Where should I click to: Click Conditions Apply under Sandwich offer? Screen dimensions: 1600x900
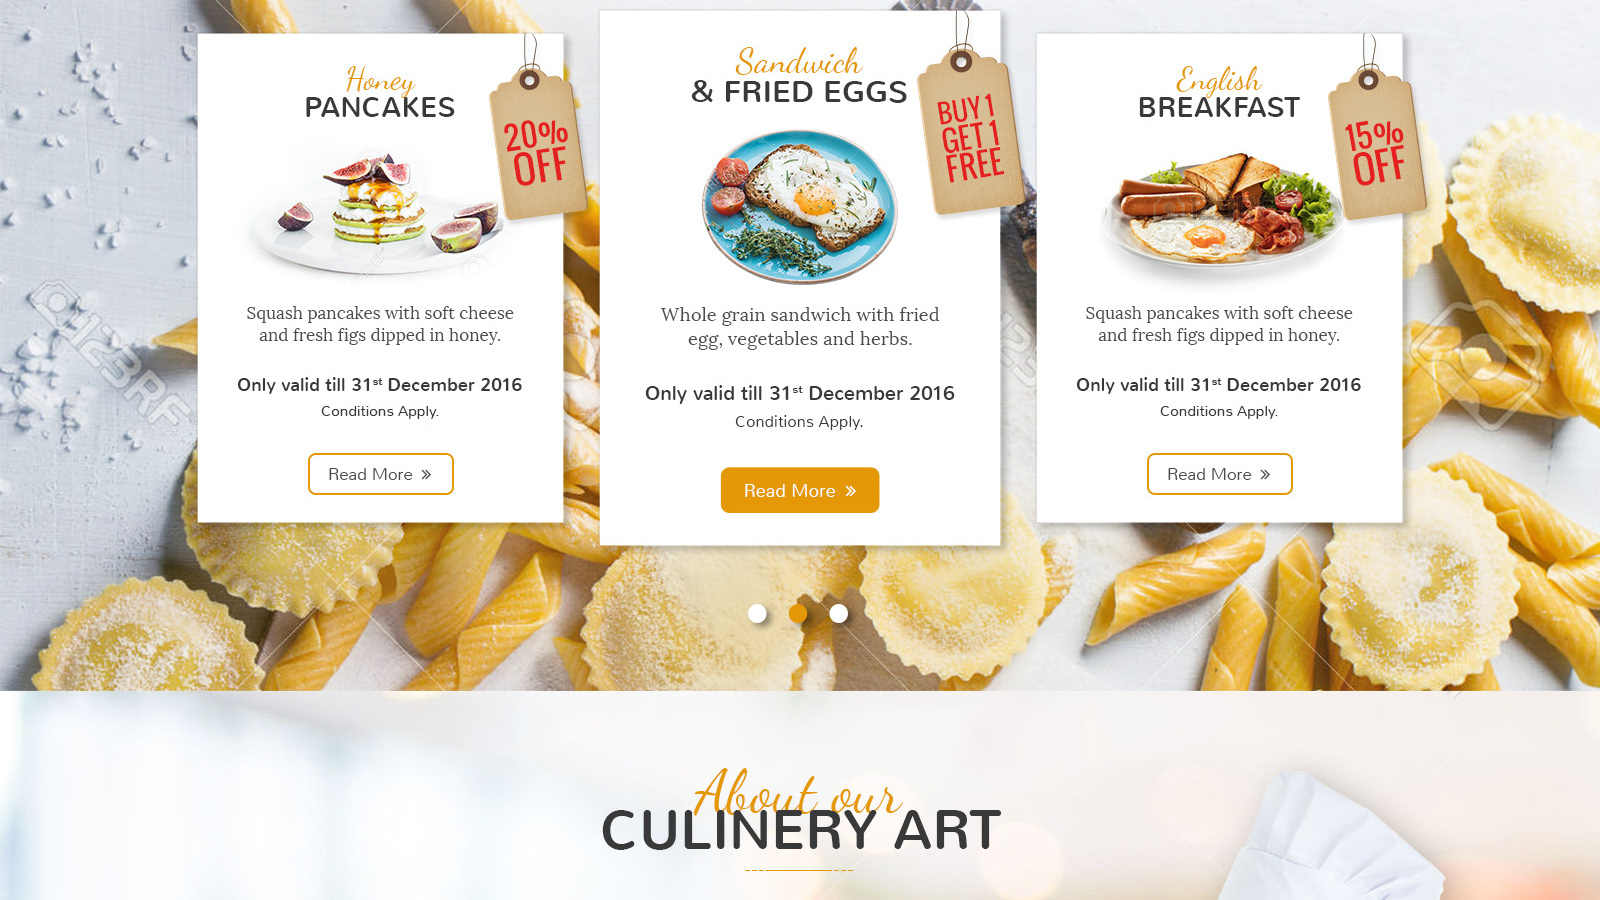click(x=799, y=422)
